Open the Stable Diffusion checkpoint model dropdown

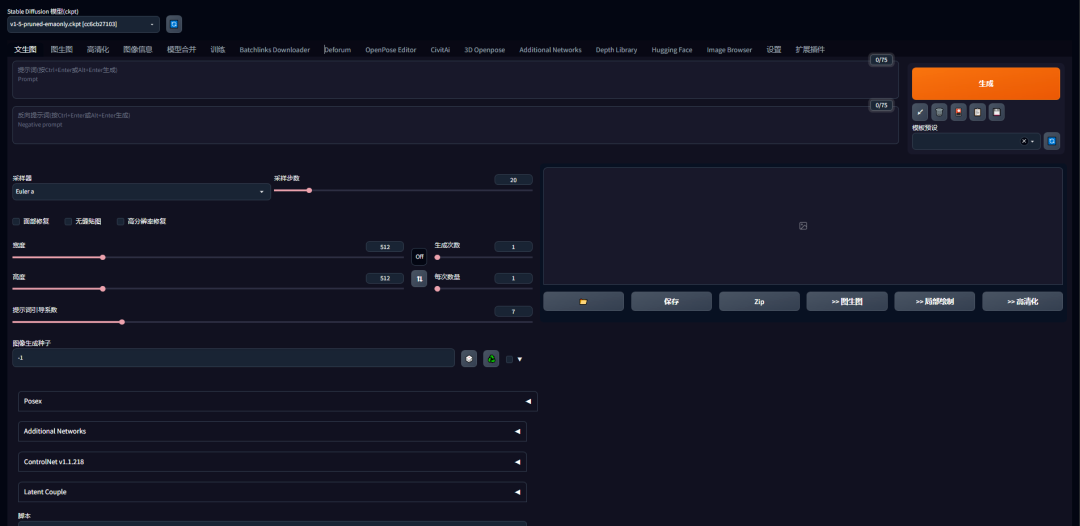click(x=83, y=23)
